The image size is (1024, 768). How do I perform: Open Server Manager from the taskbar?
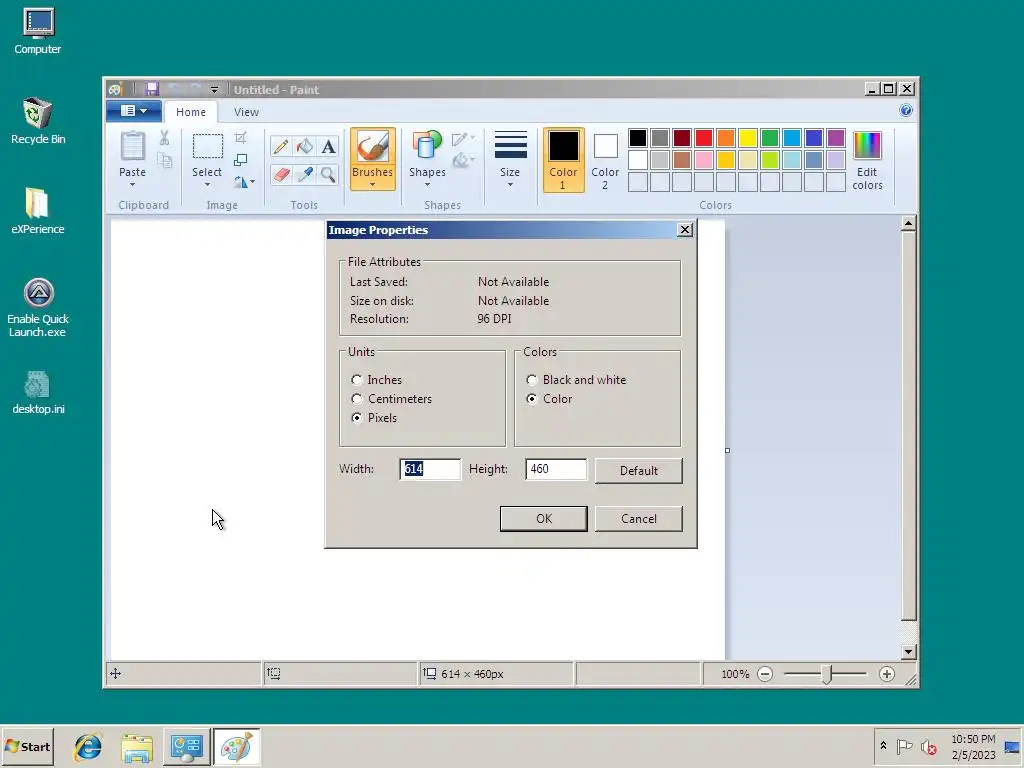187,746
